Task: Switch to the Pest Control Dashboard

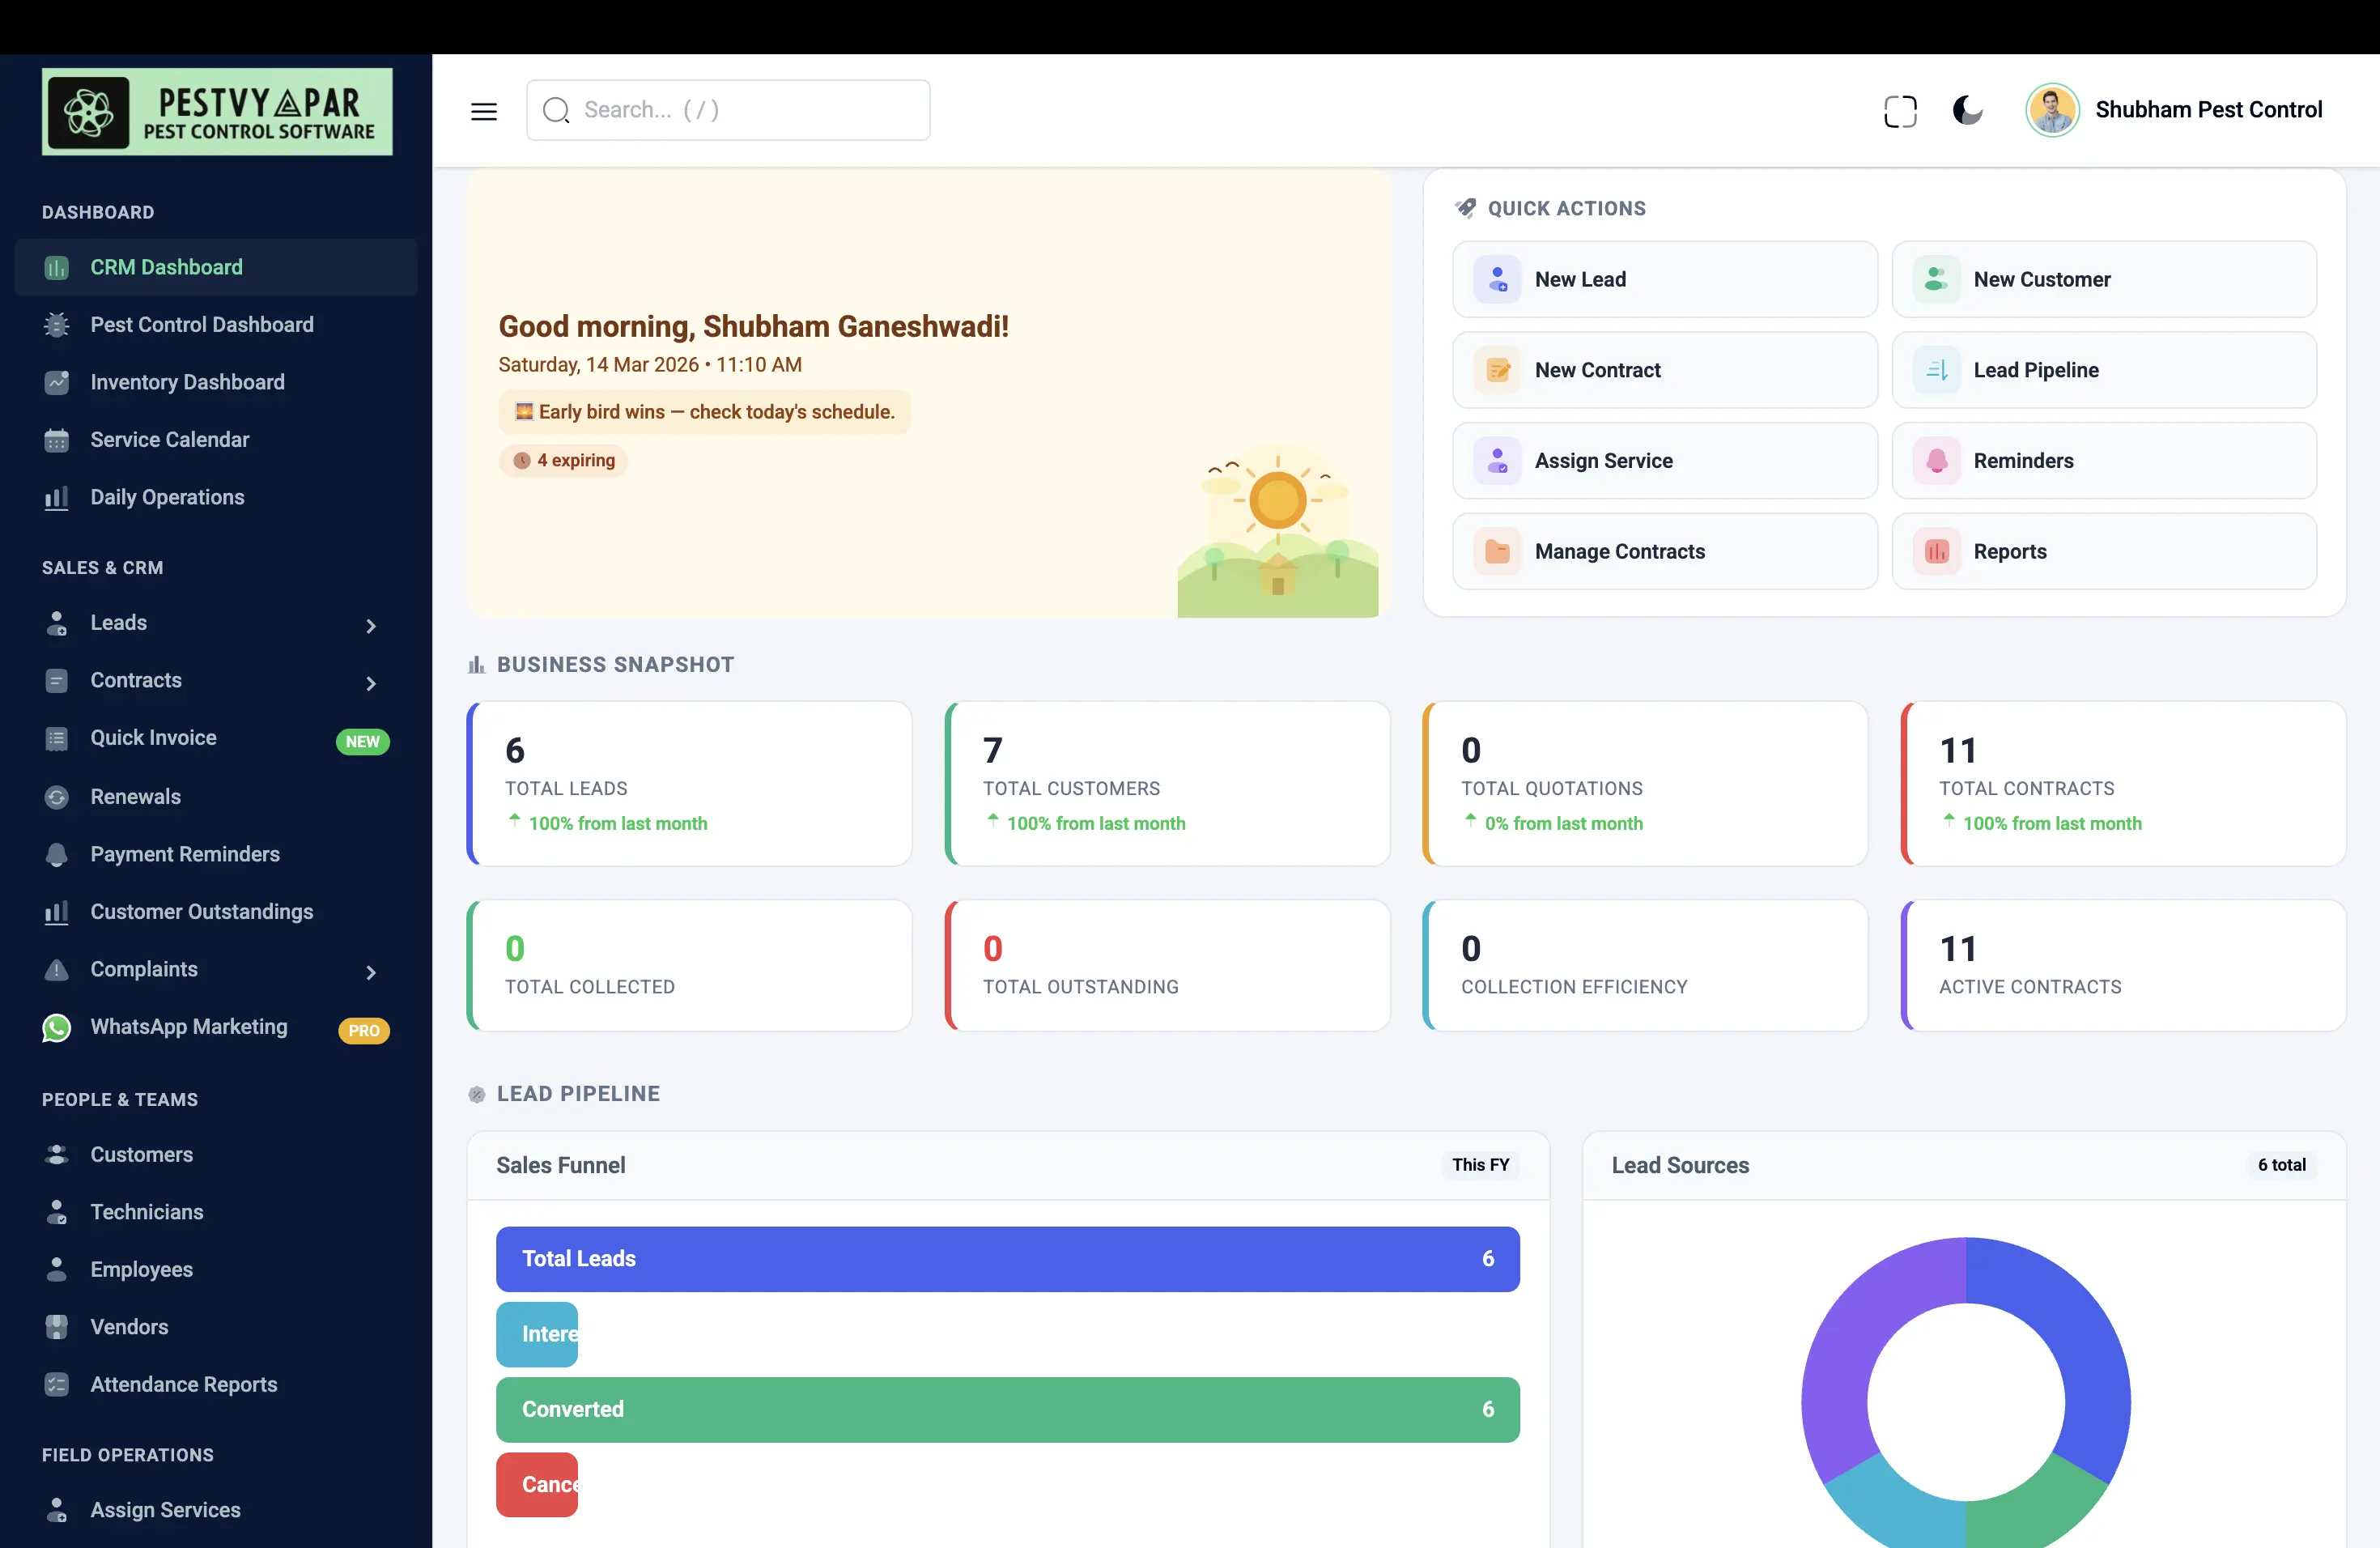Action: point(201,324)
